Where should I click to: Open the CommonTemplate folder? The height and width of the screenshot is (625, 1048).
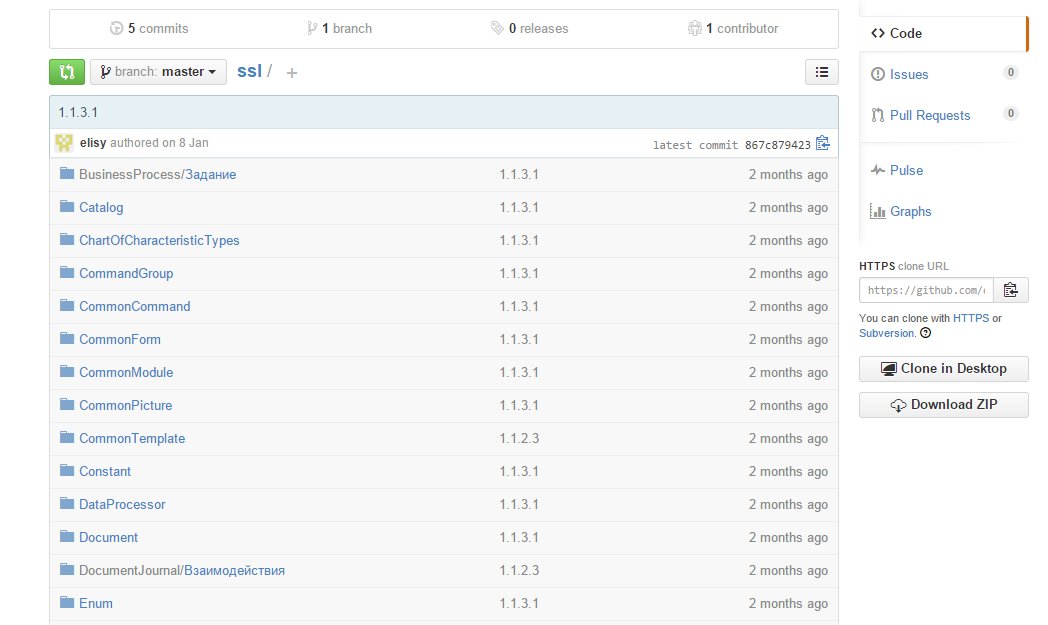(x=132, y=439)
